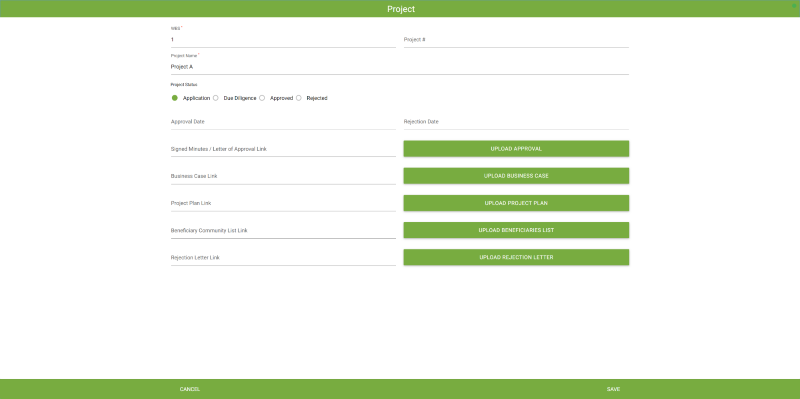Click the Project Plan Link field
The width and height of the screenshot is (800, 399).
coord(283,203)
